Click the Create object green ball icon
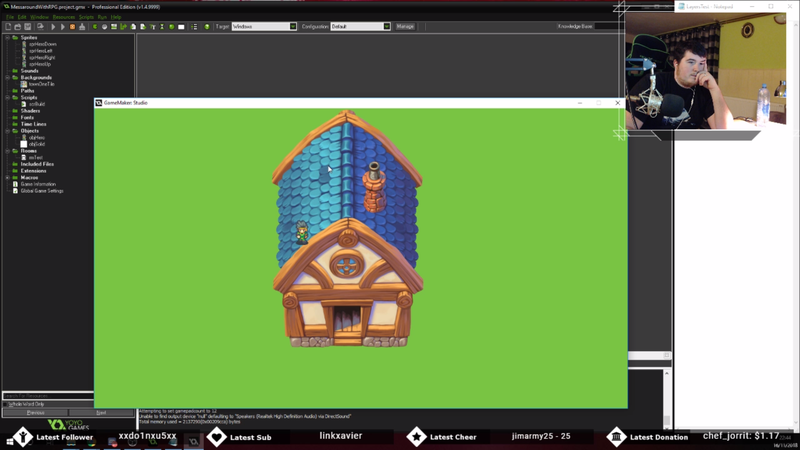The width and height of the screenshot is (800, 450). pos(171,27)
